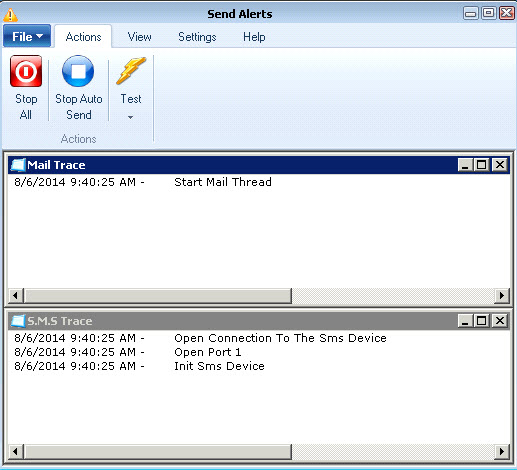Close the S.M.S Trace panel
517x470 pixels.
click(500, 321)
